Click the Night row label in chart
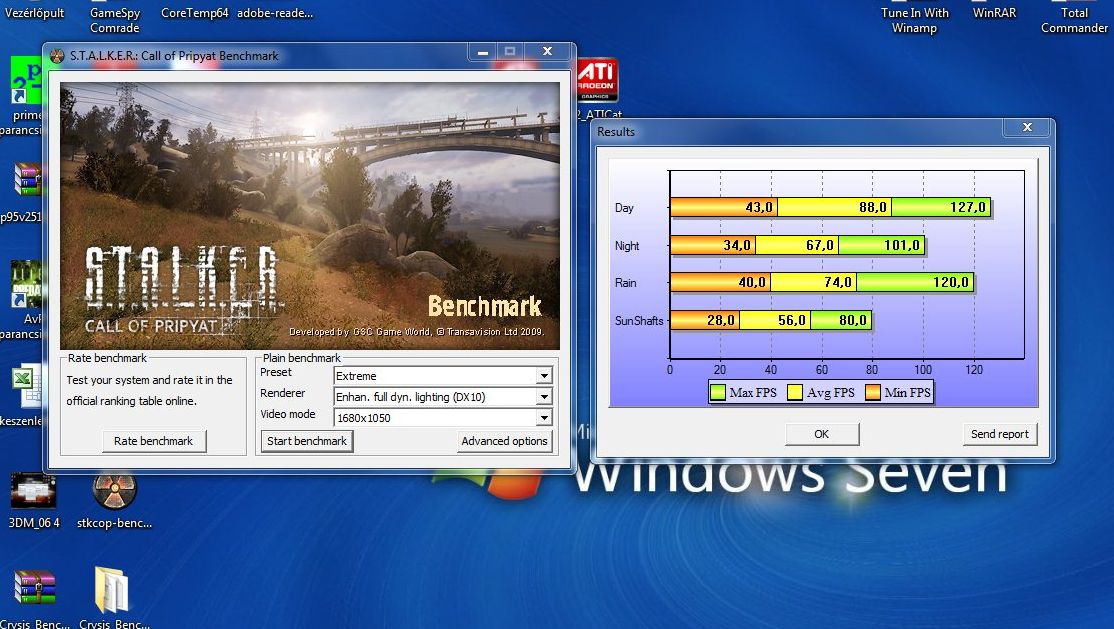This screenshot has height=629, width=1114. point(627,246)
